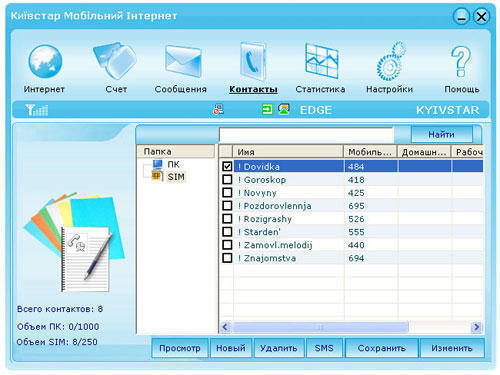Uncheck the Dovidka contact checkbox

coord(227,166)
